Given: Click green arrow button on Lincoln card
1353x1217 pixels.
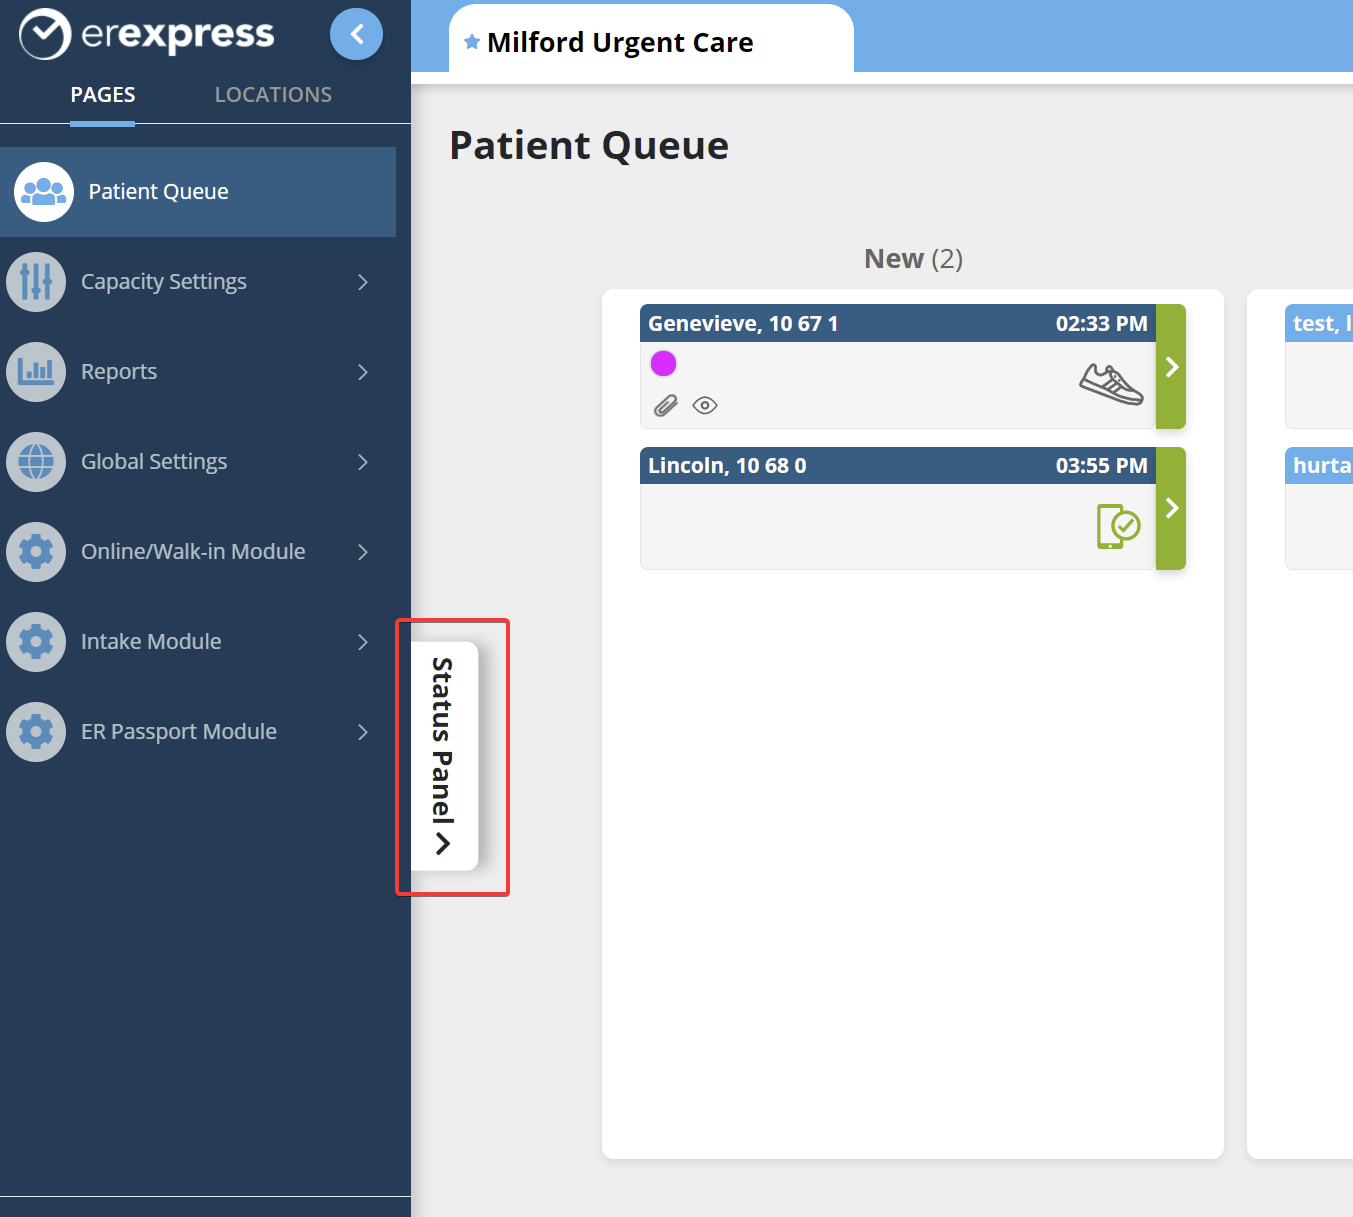Looking at the screenshot, I should click(x=1171, y=508).
